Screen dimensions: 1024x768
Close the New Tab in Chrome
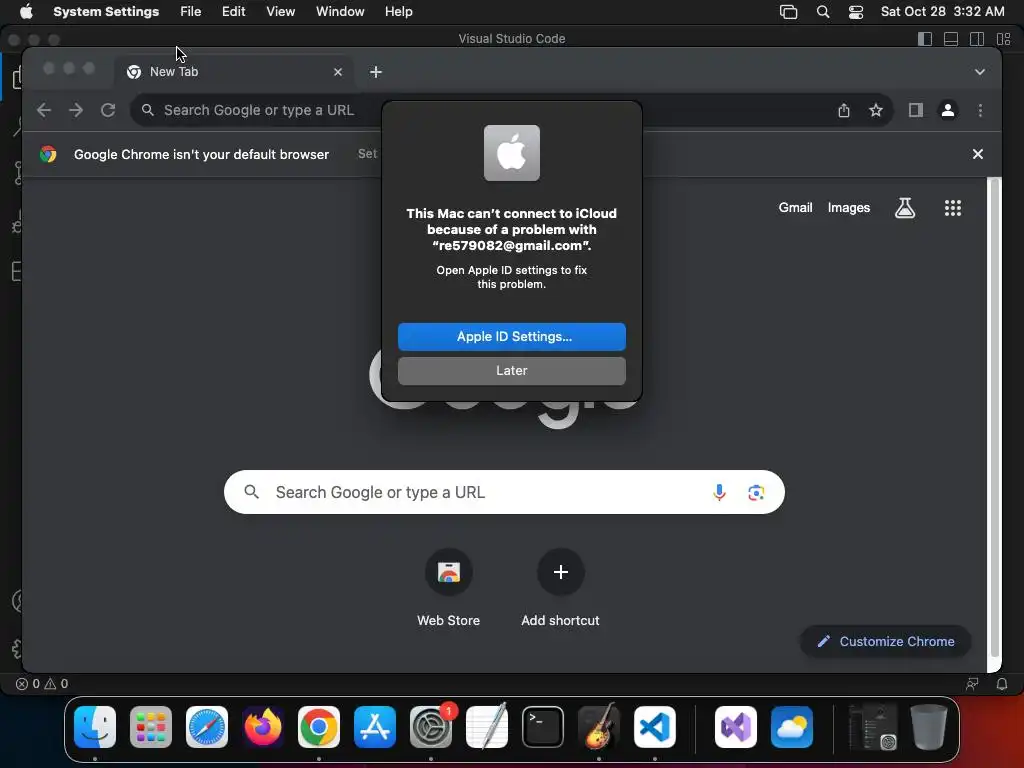338,72
